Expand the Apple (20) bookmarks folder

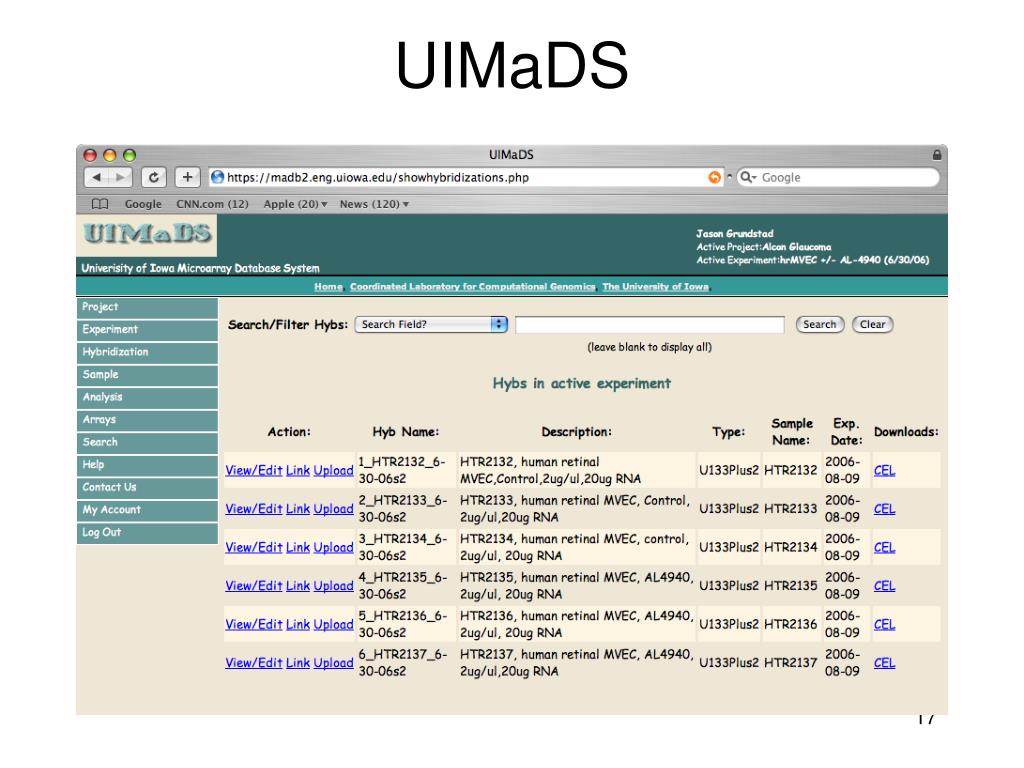coord(295,204)
